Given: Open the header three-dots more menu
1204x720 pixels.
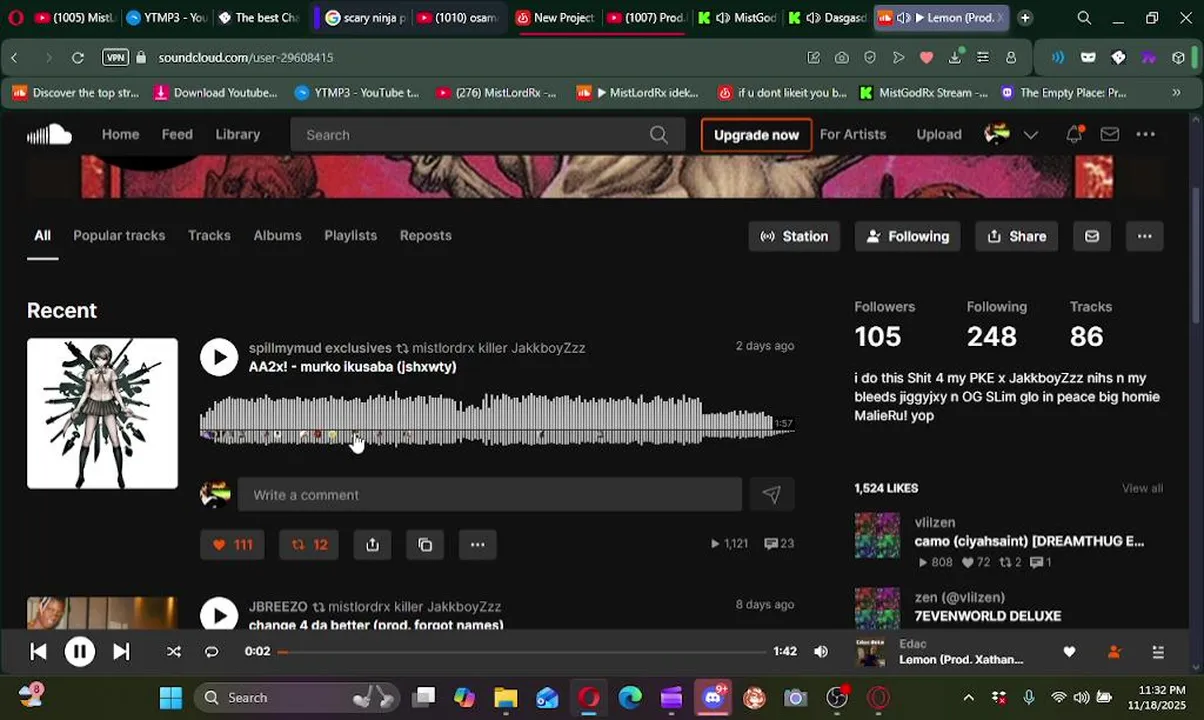Looking at the screenshot, I should [1146, 134].
